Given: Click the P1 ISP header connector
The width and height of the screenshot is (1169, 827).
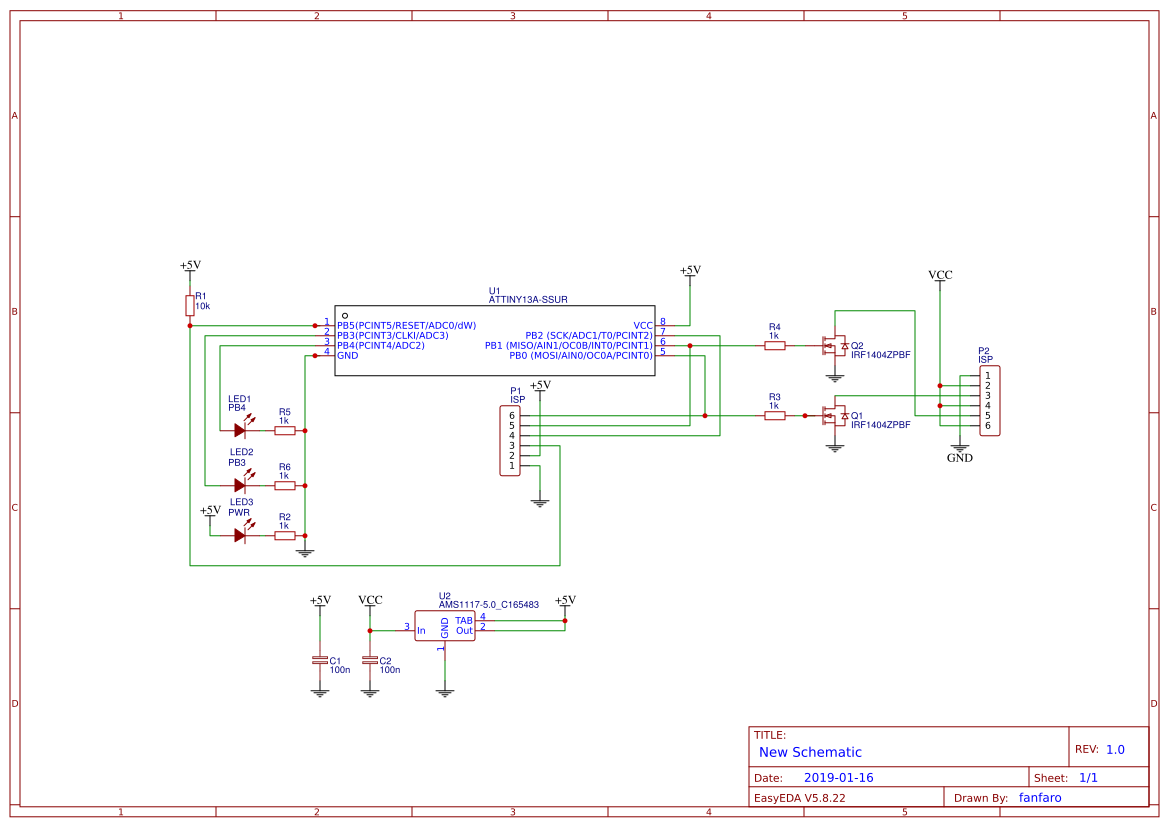Looking at the screenshot, I should pos(510,440).
